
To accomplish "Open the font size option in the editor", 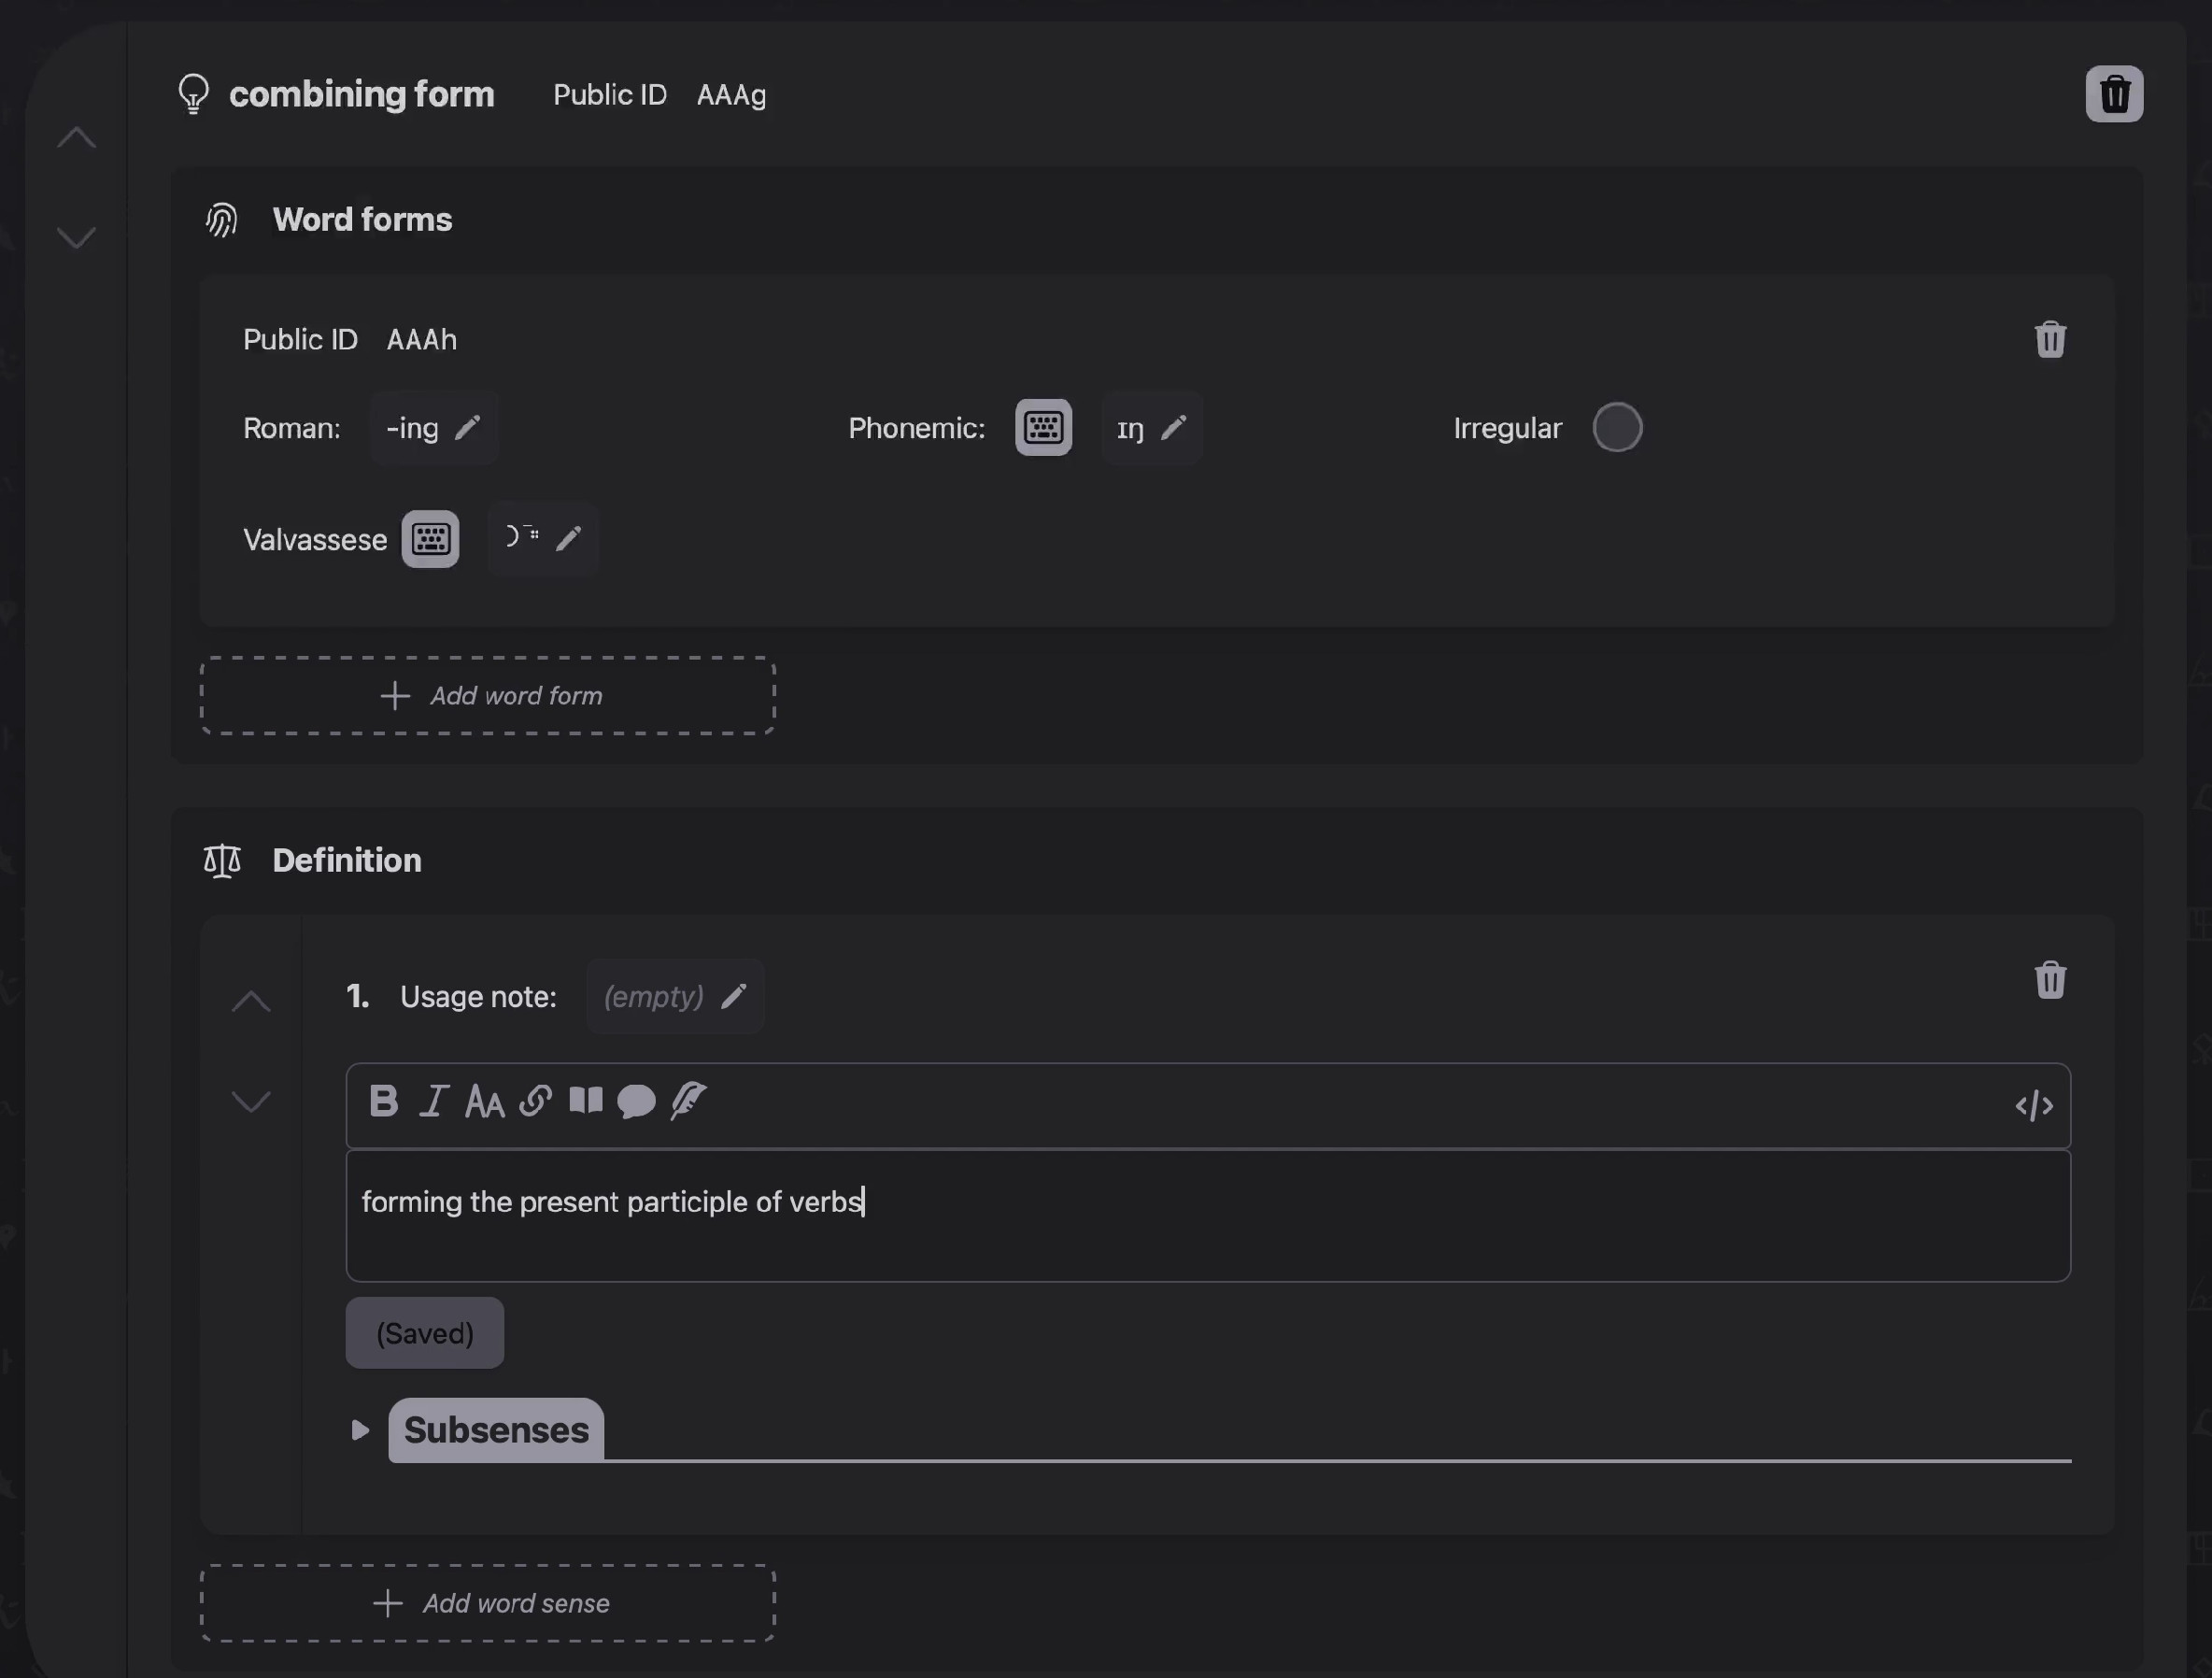I will 484,1101.
